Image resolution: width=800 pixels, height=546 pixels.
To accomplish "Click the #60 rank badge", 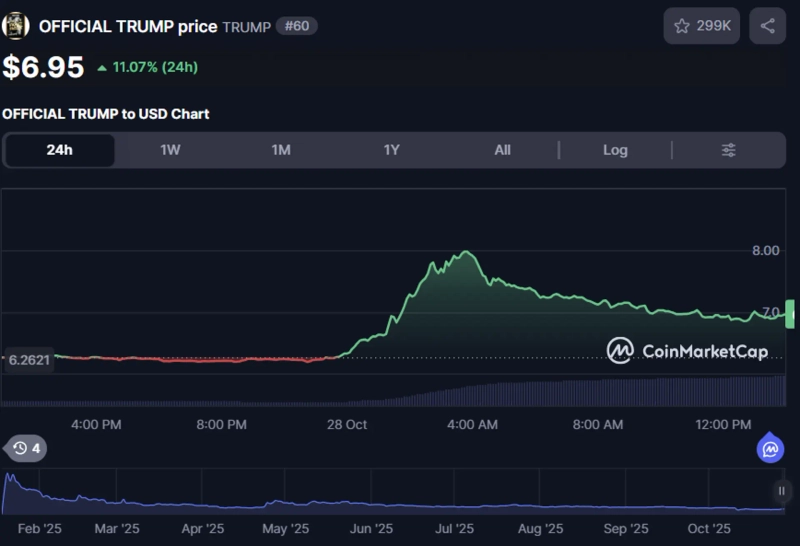I will click(x=296, y=26).
